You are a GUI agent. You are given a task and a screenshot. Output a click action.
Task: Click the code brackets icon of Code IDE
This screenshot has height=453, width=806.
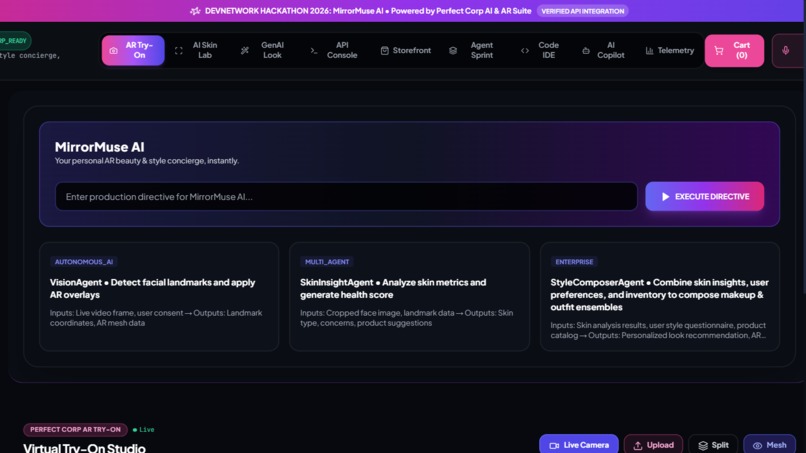[525, 50]
